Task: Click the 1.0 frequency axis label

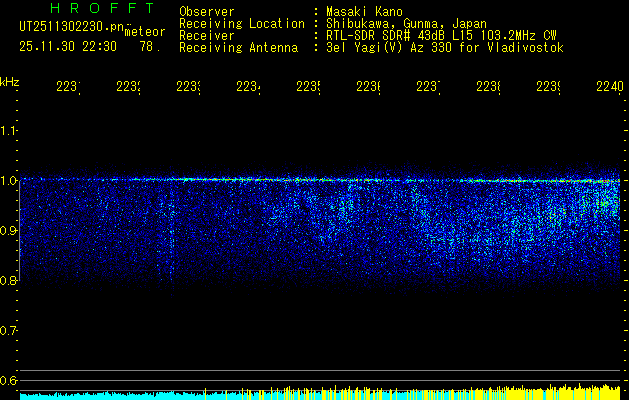Action: tap(8, 180)
